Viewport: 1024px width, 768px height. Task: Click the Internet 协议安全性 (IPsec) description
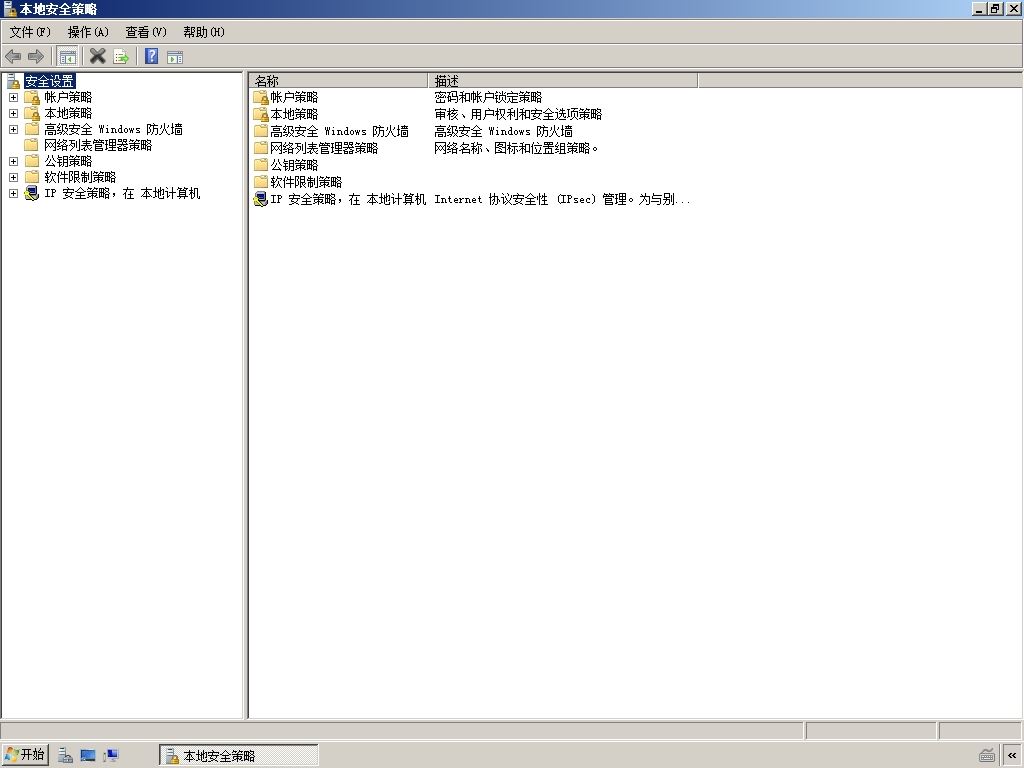[562, 199]
